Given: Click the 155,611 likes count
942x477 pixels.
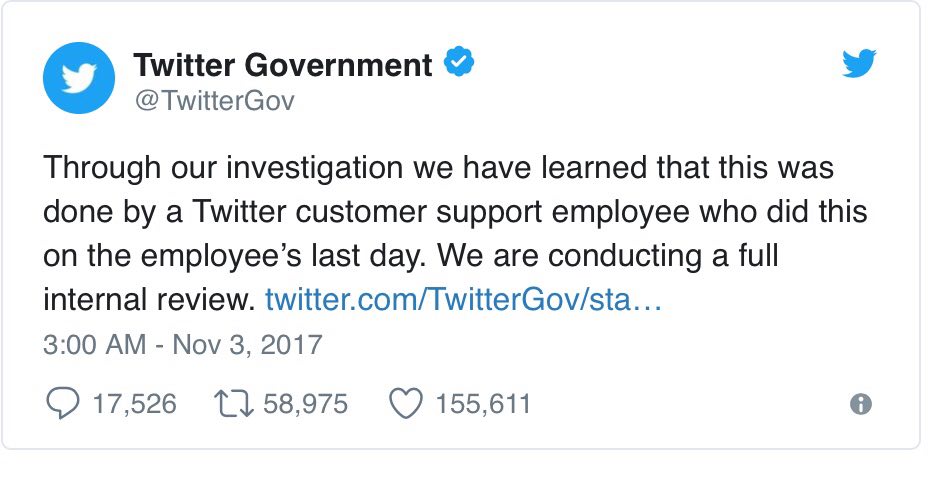Looking at the screenshot, I should coord(483,404).
